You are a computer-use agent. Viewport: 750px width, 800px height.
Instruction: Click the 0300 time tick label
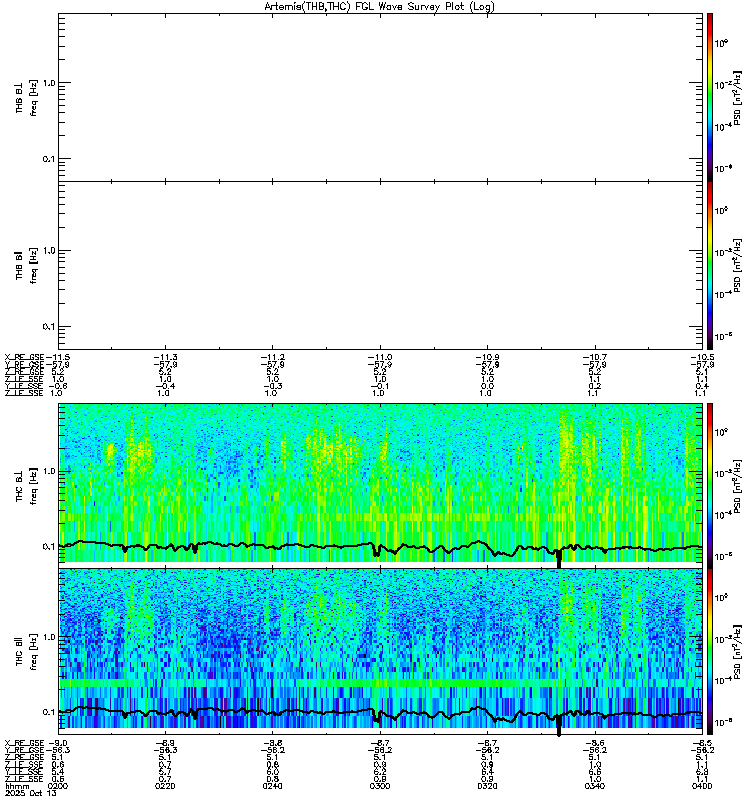(380, 786)
